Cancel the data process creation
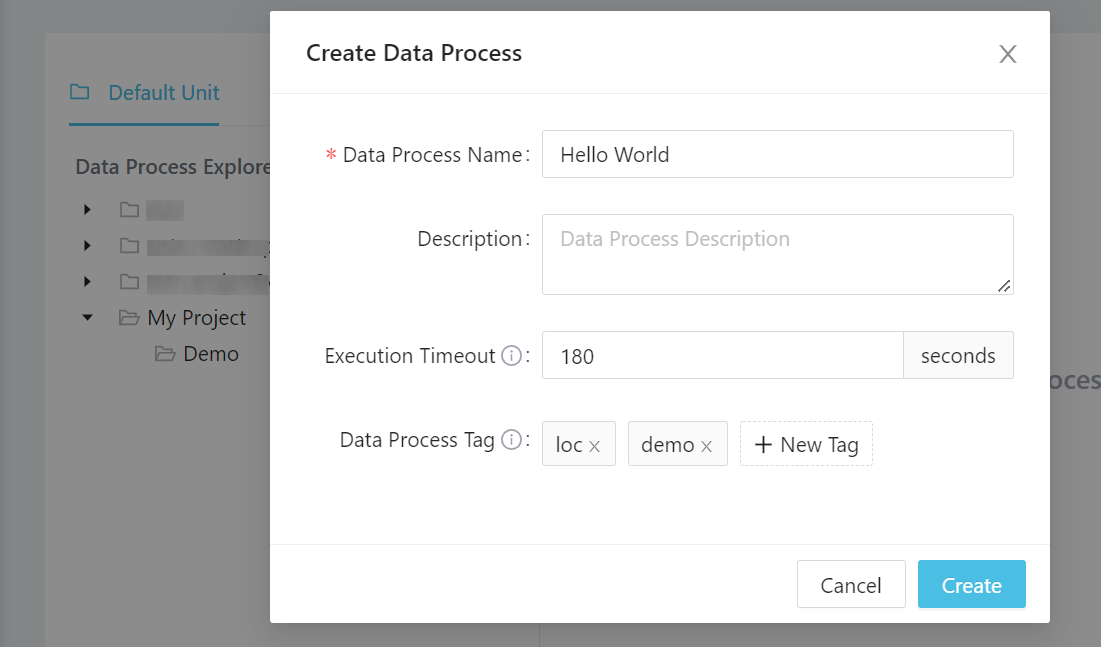Image resolution: width=1101 pixels, height=647 pixels. click(x=850, y=585)
